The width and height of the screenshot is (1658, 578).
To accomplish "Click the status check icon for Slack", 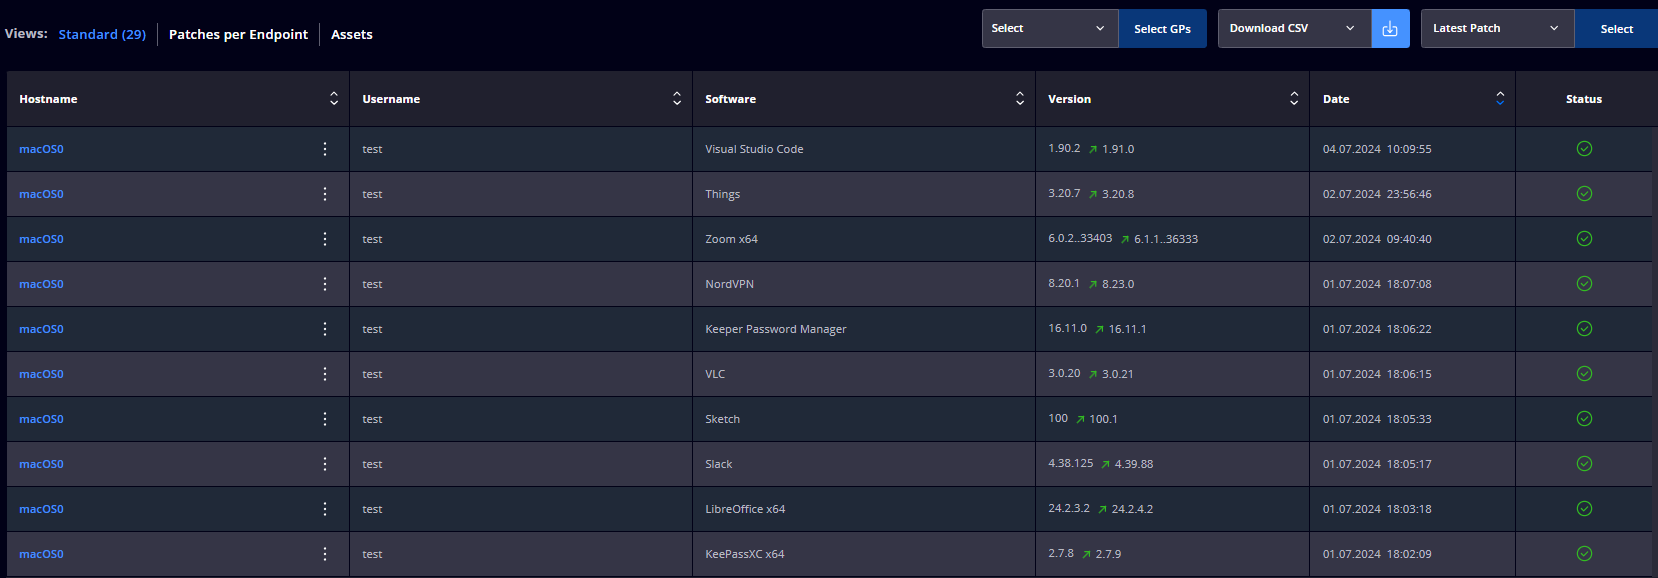I will 1584,464.
